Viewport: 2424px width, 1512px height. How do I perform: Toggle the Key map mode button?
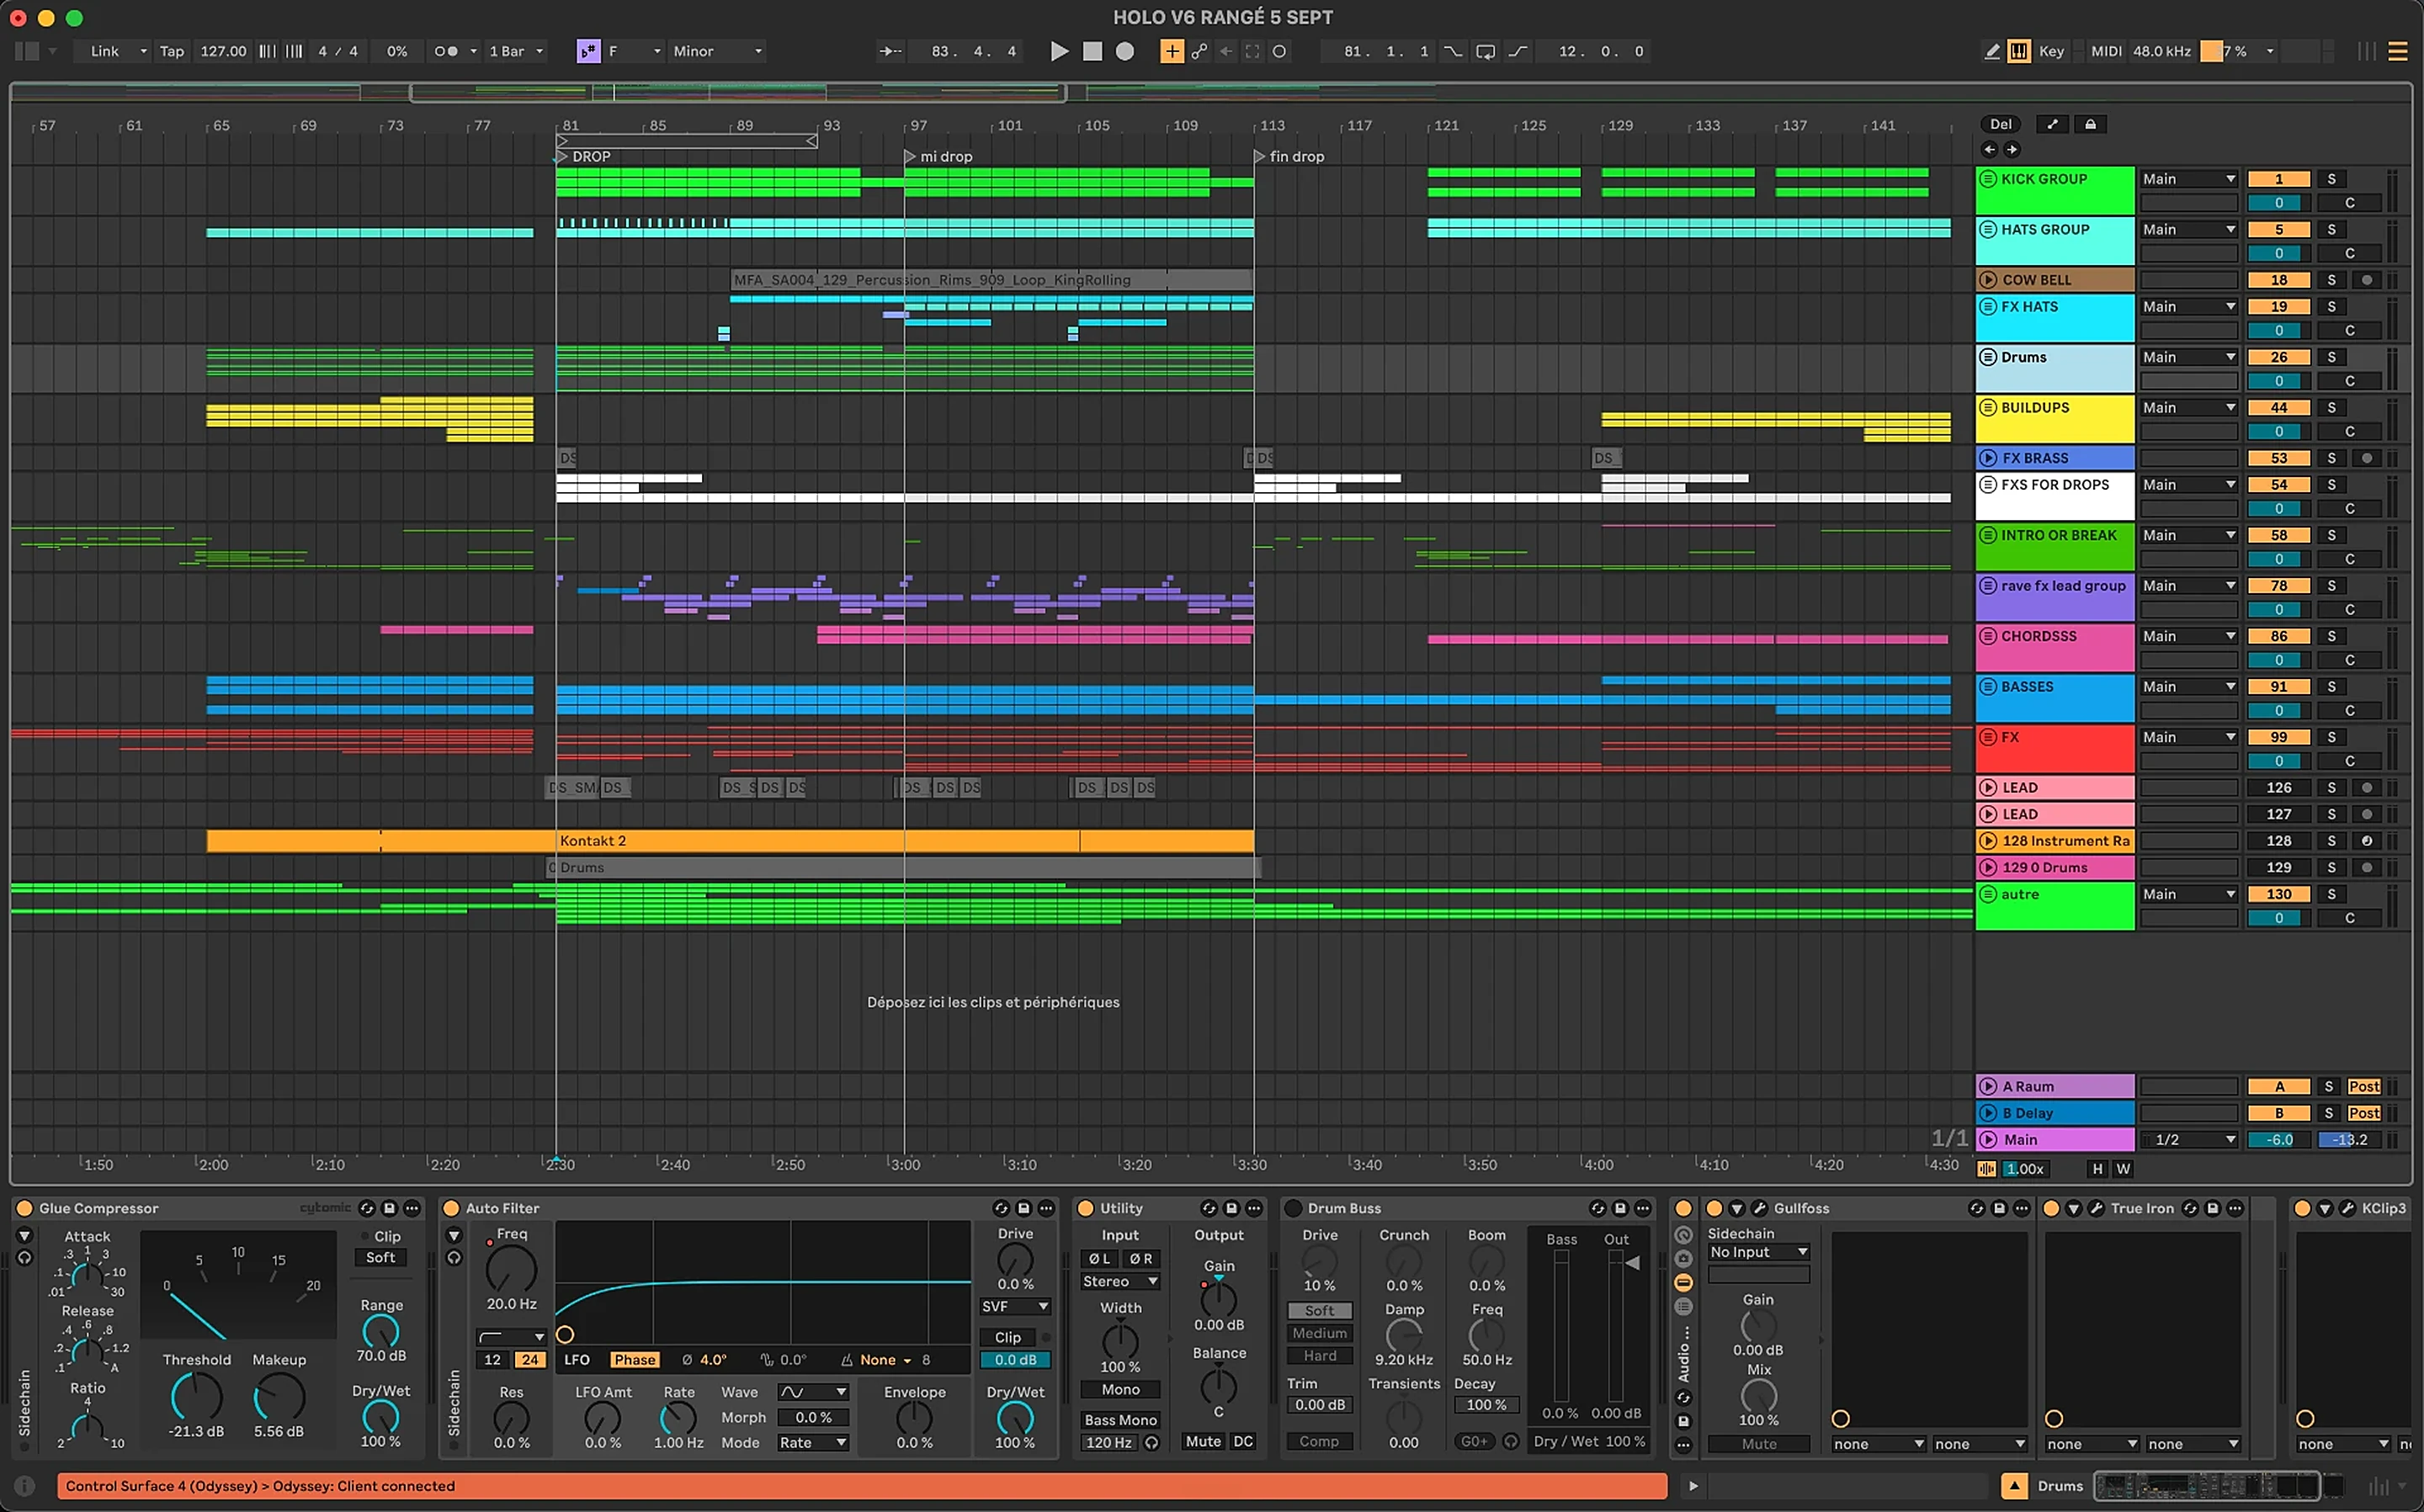(2051, 51)
